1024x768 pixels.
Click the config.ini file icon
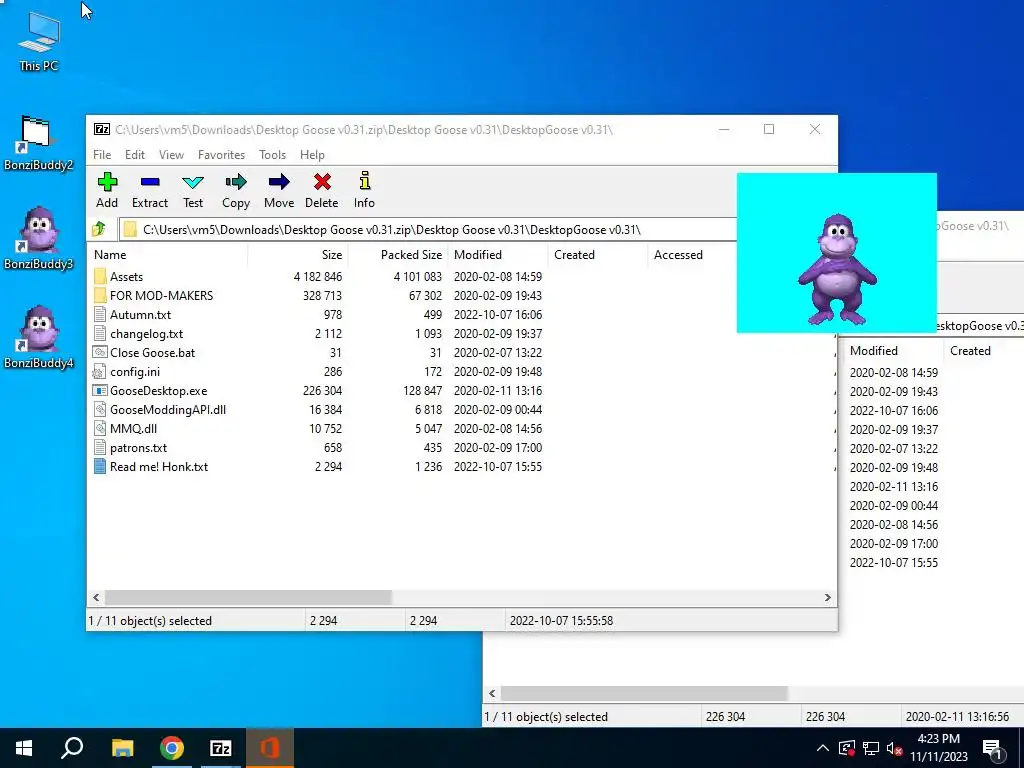tap(100, 372)
